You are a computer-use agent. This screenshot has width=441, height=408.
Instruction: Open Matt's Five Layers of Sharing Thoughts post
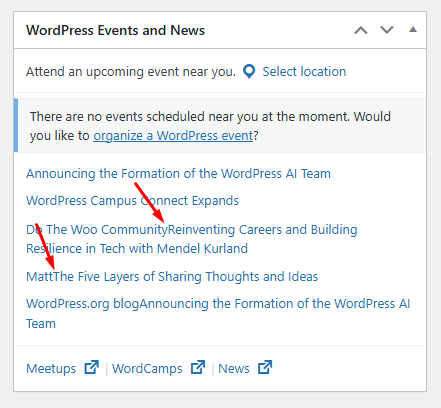click(172, 277)
